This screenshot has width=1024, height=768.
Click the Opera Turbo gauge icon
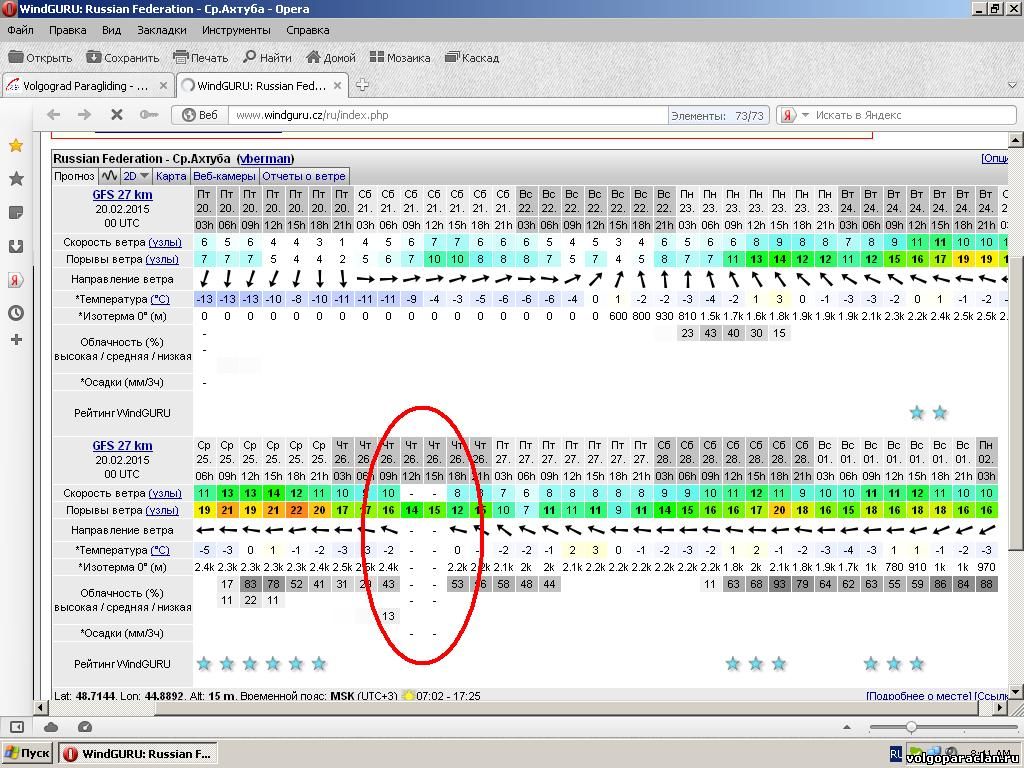point(85,727)
